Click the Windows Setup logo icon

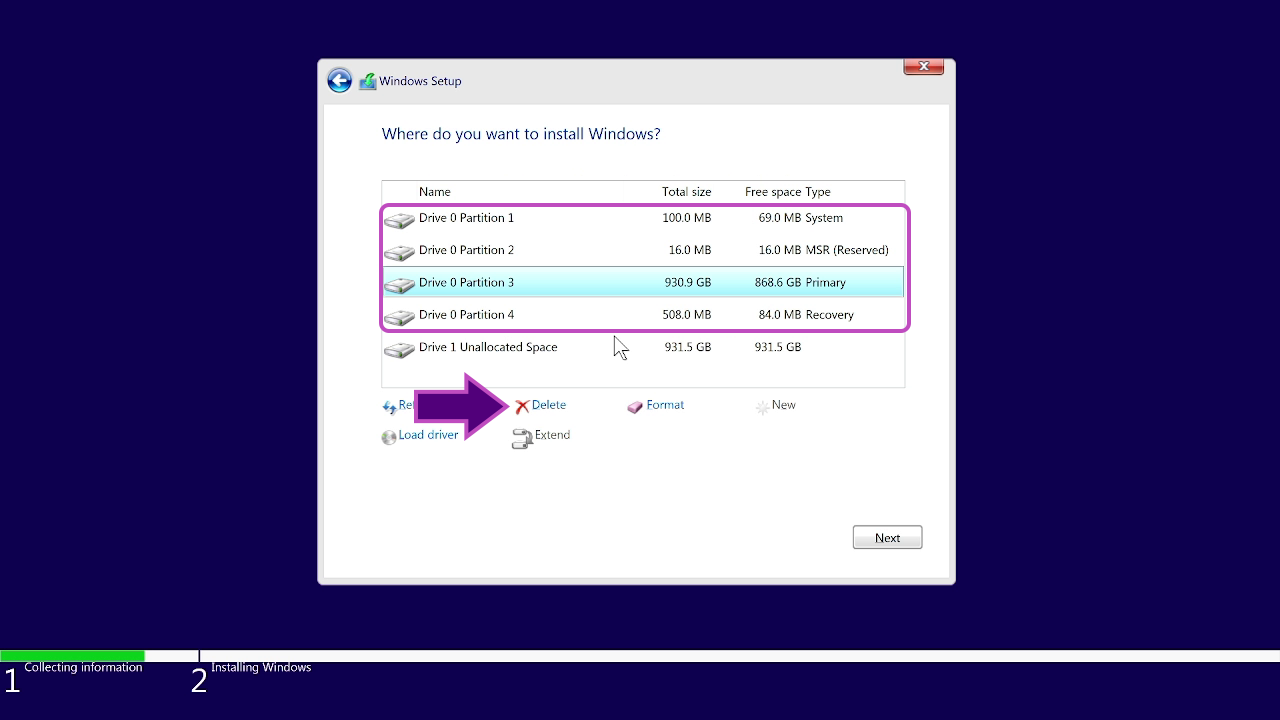(366, 81)
